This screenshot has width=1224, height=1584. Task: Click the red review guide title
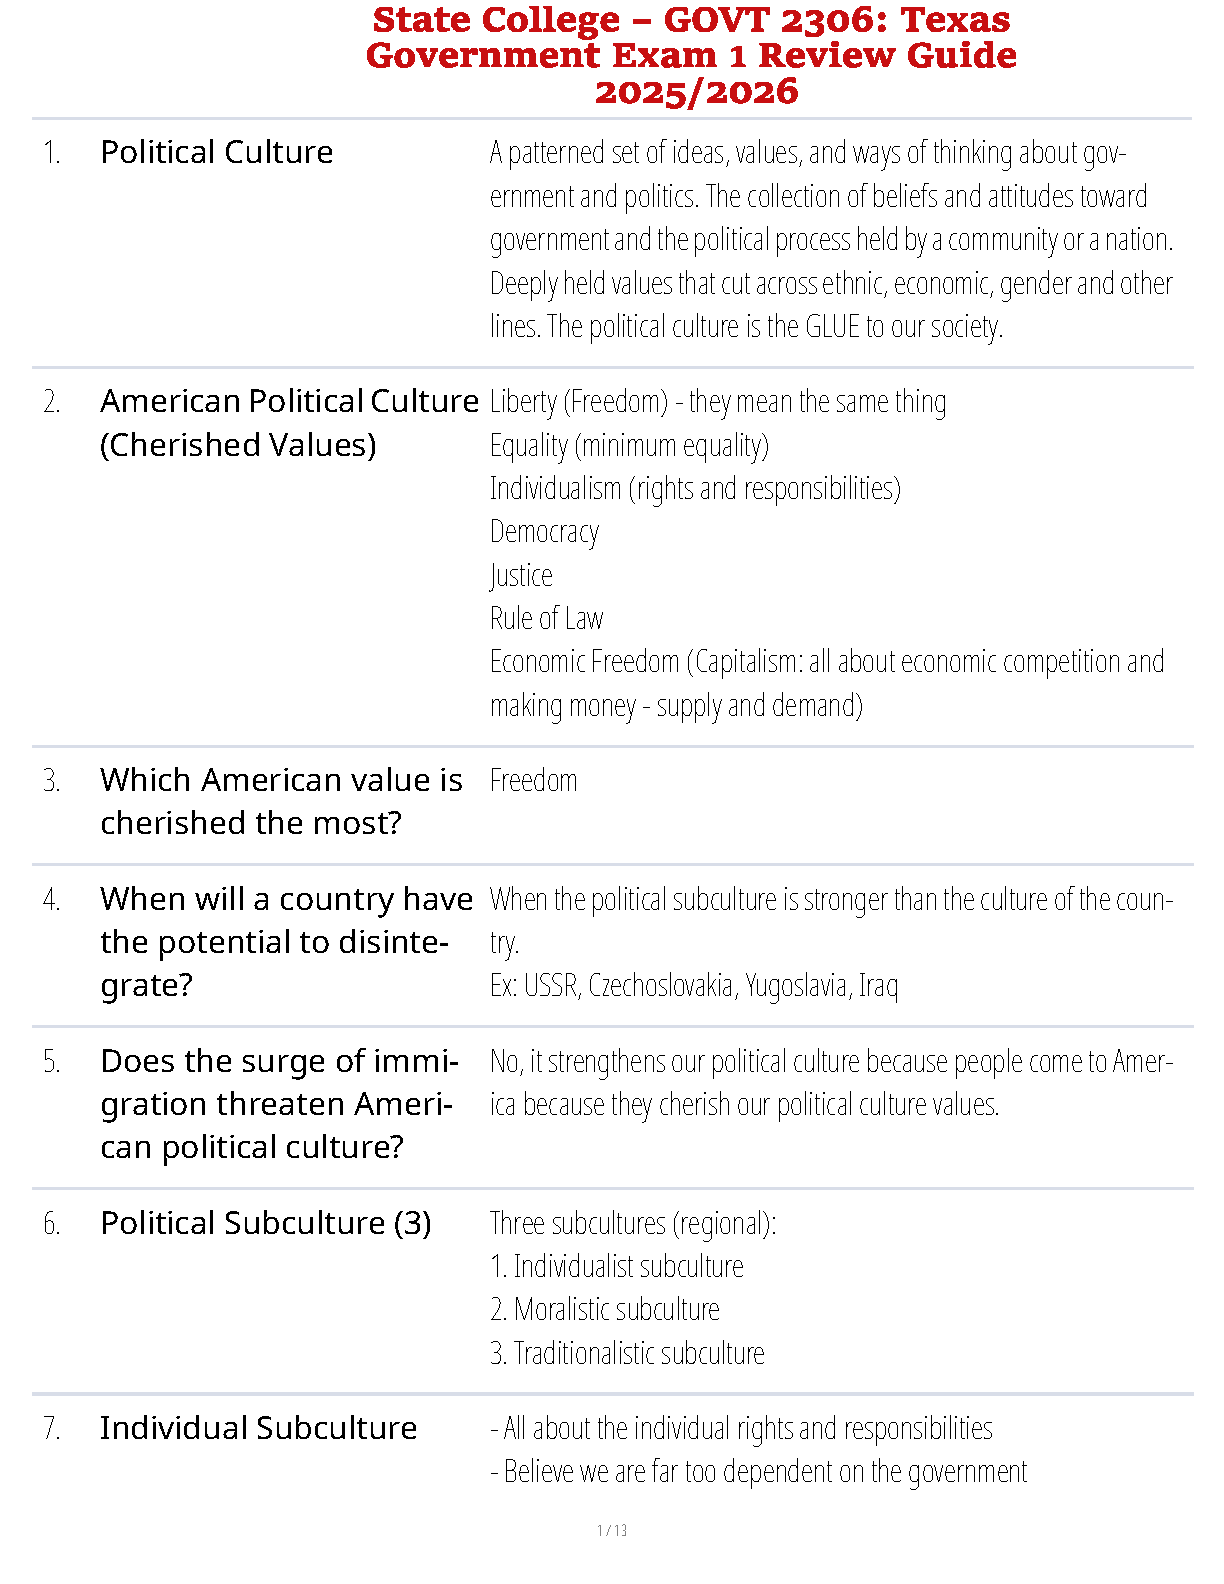(x=691, y=55)
